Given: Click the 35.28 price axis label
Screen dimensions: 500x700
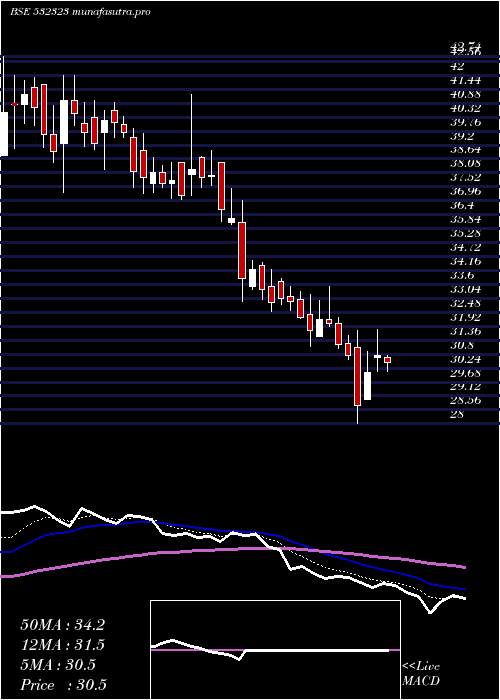Looking at the screenshot, I should click(x=466, y=233).
